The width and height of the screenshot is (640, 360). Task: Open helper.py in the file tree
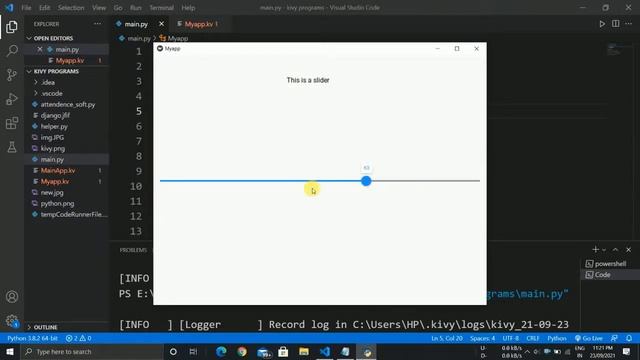pyautogui.click(x=54, y=127)
